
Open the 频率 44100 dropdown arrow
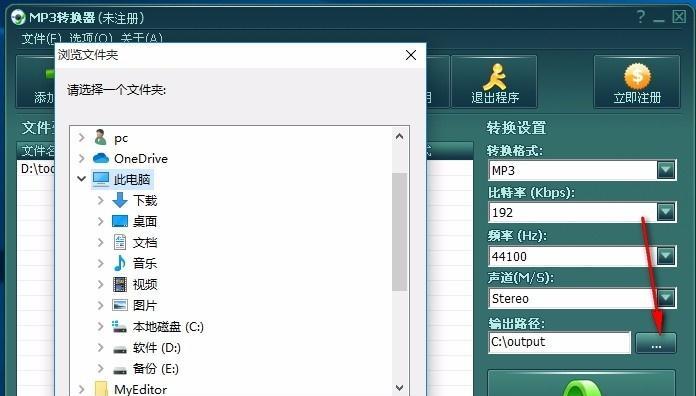click(x=666, y=255)
